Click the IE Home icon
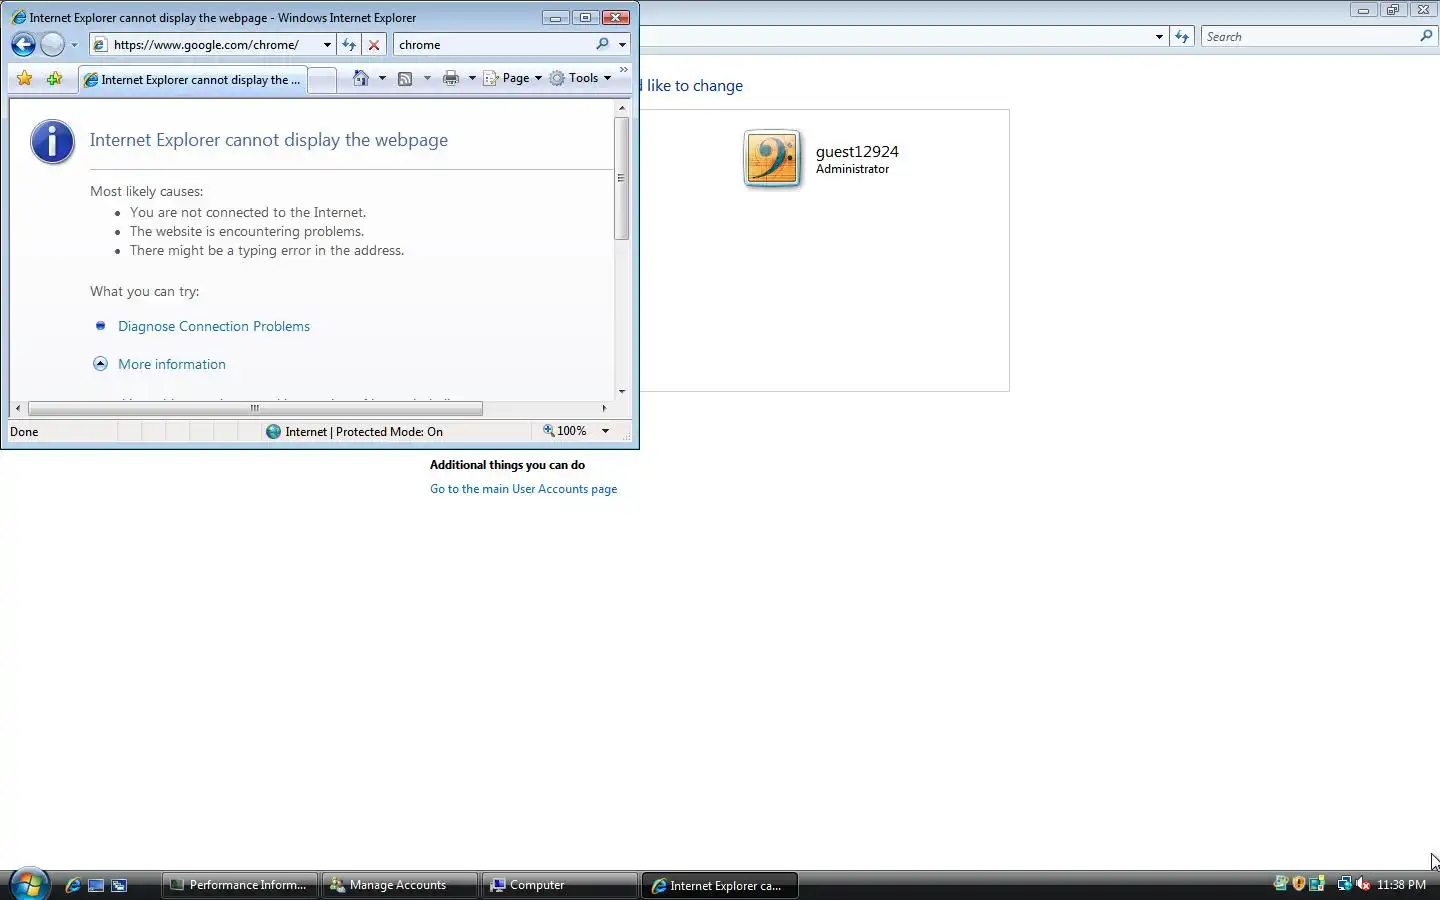 (361, 78)
